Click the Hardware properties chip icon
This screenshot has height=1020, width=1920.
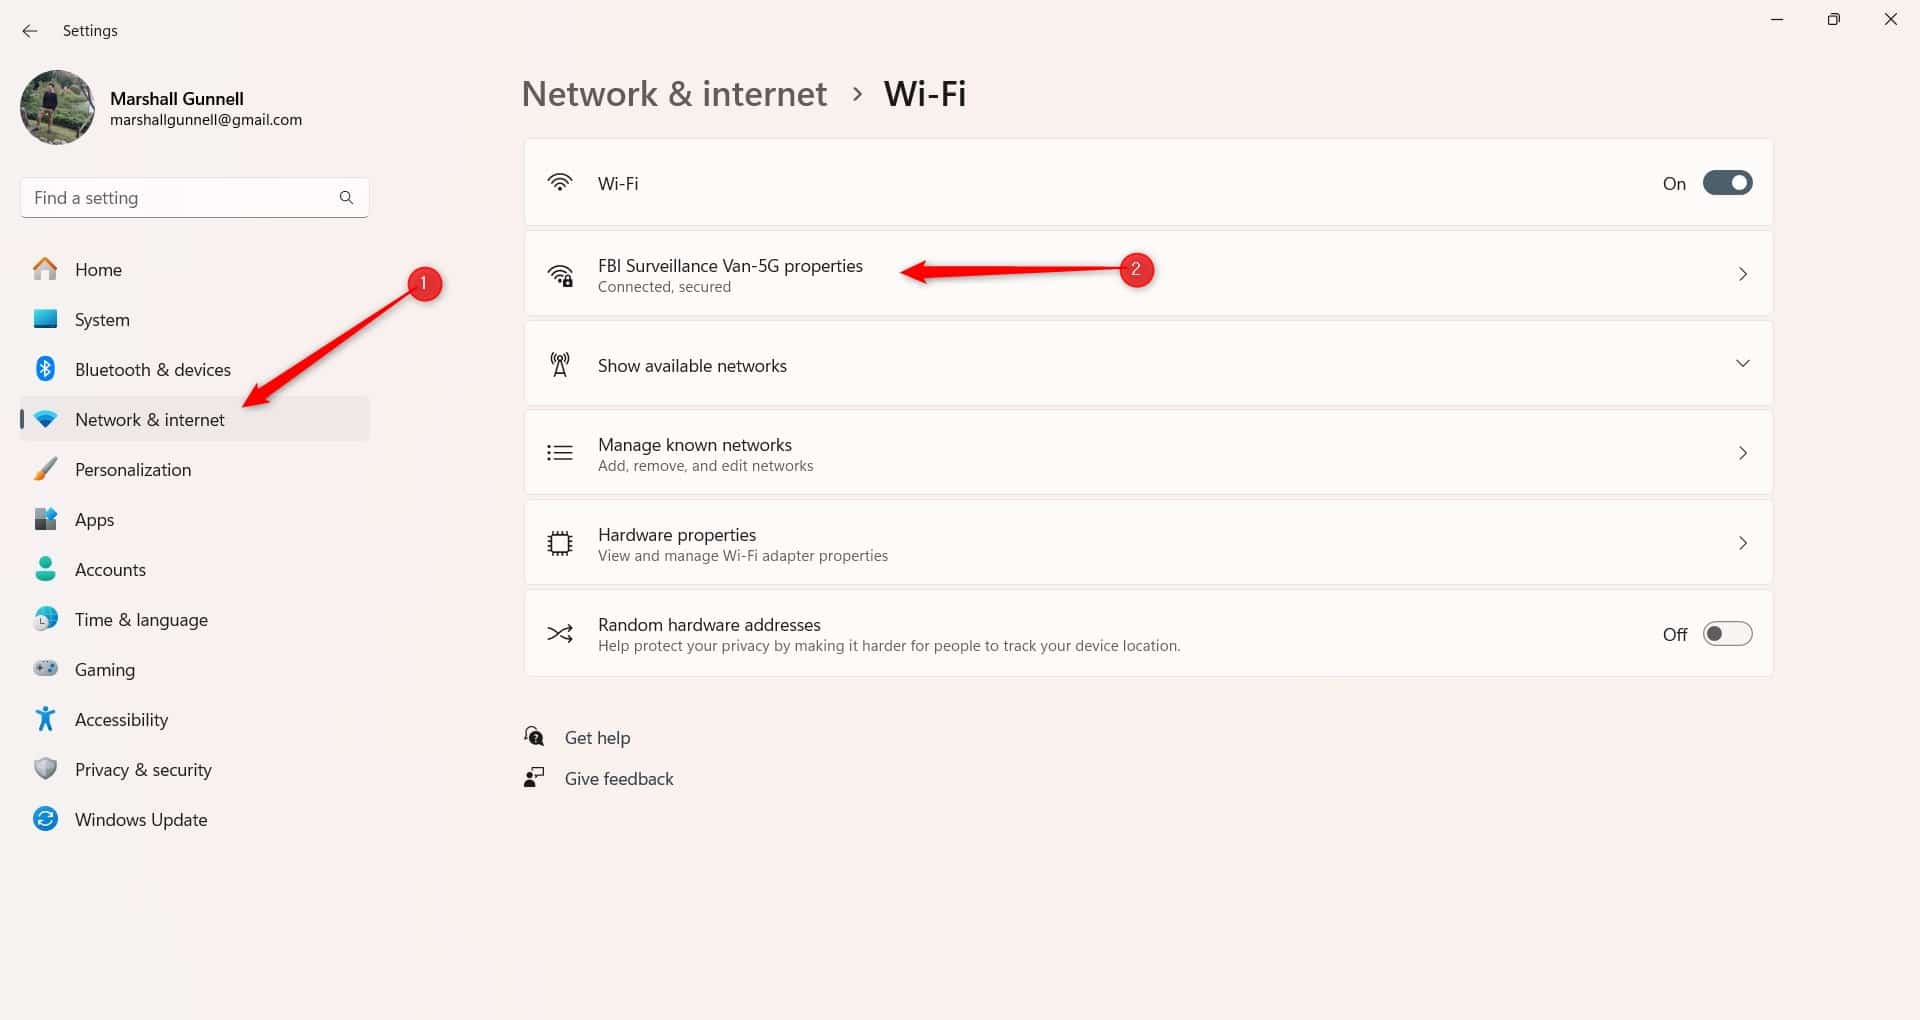560,543
